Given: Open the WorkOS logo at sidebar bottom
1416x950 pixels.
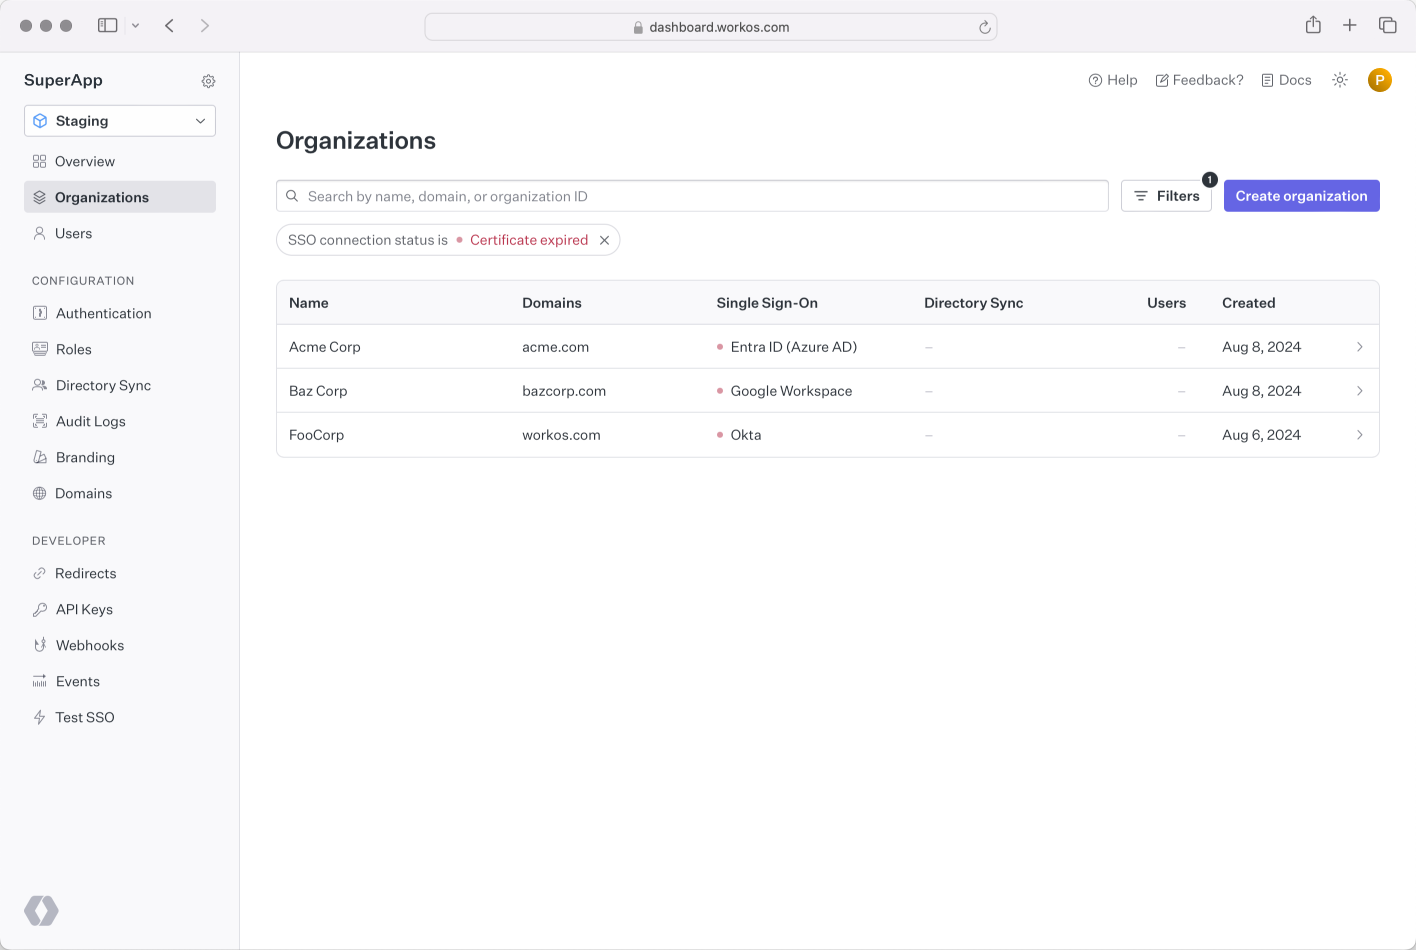Looking at the screenshot, I should click(41, 911).
